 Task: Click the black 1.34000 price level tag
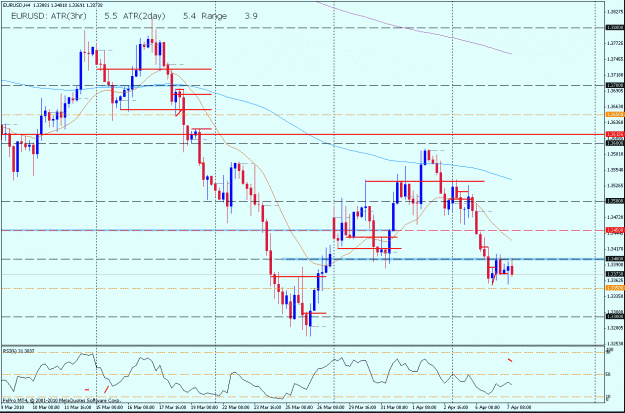[x=615, y=259]
